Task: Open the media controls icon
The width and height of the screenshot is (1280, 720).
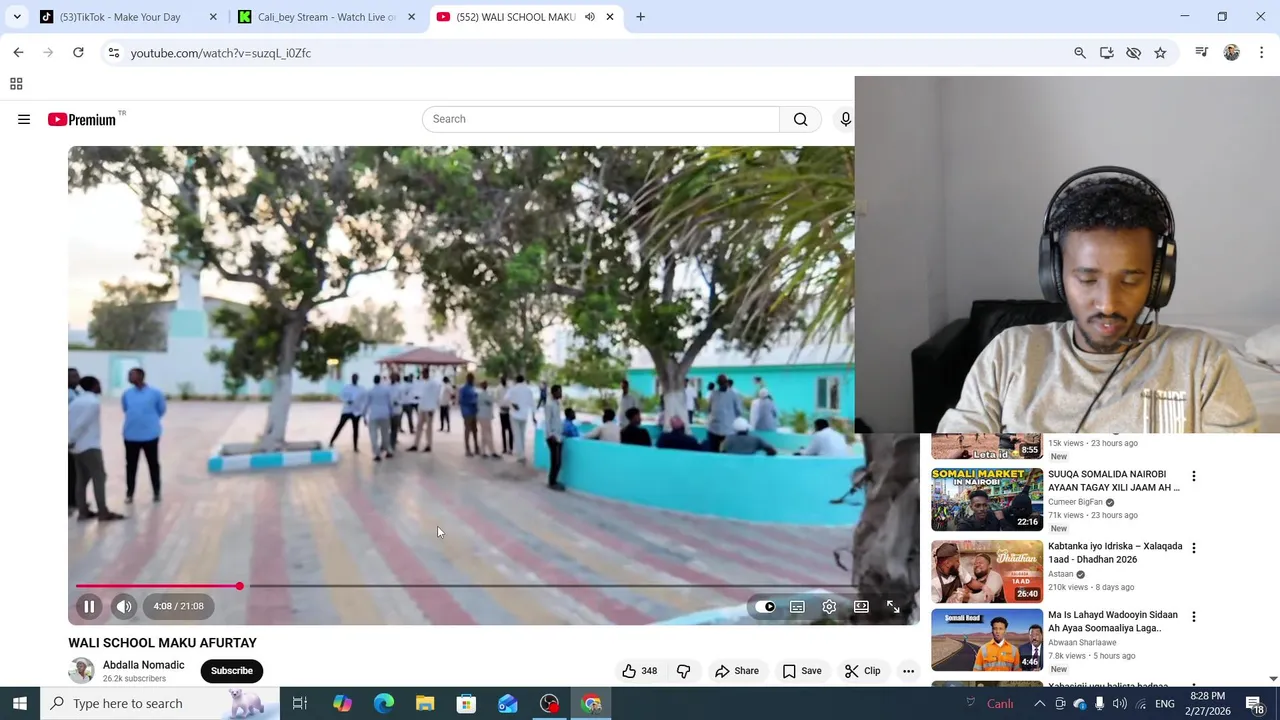Action: 1202,53
